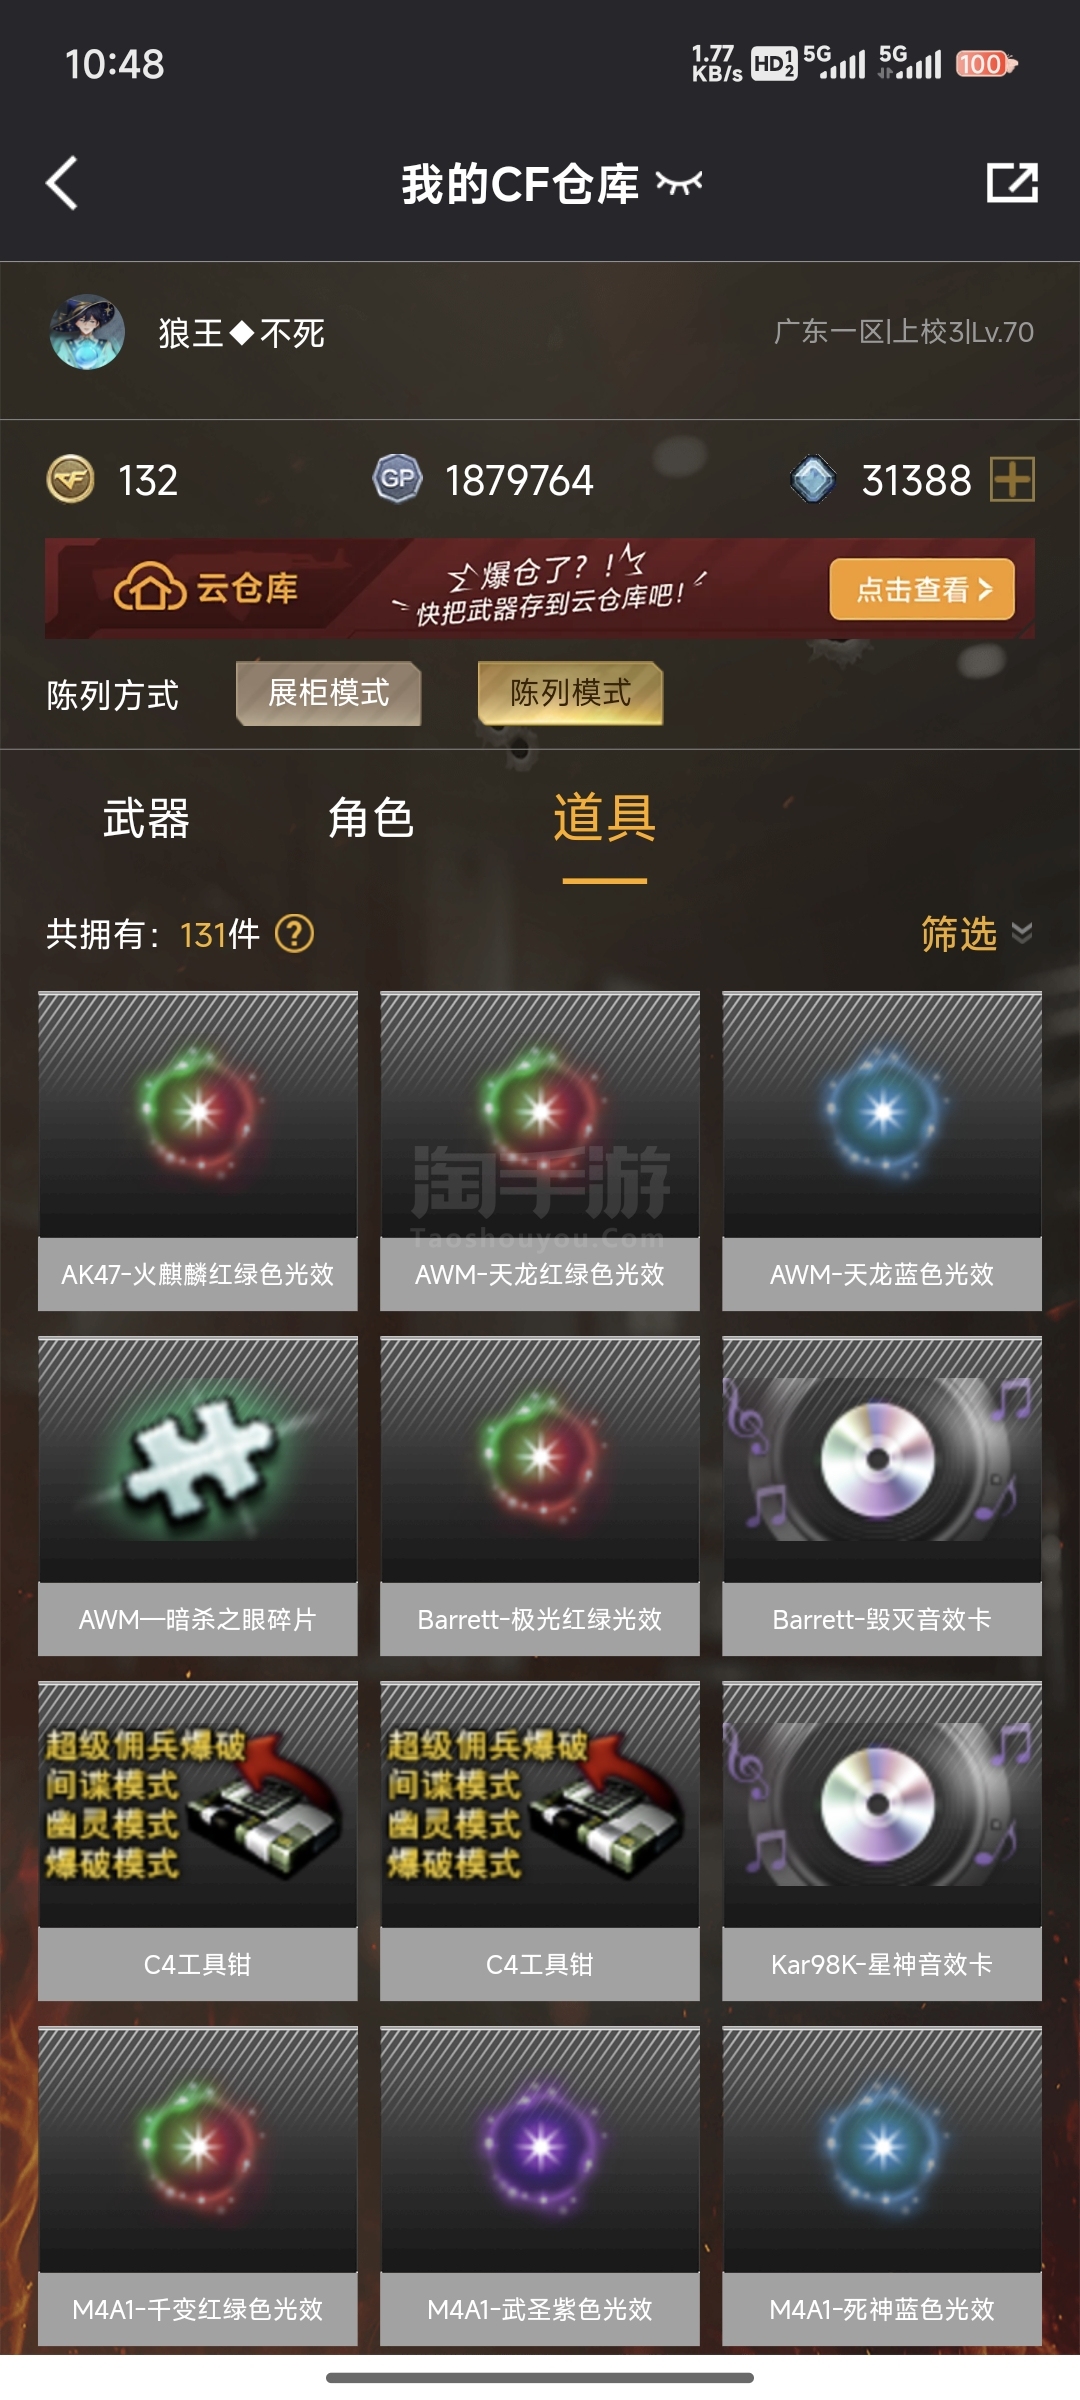Tap the CF points gold coin icon
The height and width of the screenshot is (2400, 1080).
point(70,479)
